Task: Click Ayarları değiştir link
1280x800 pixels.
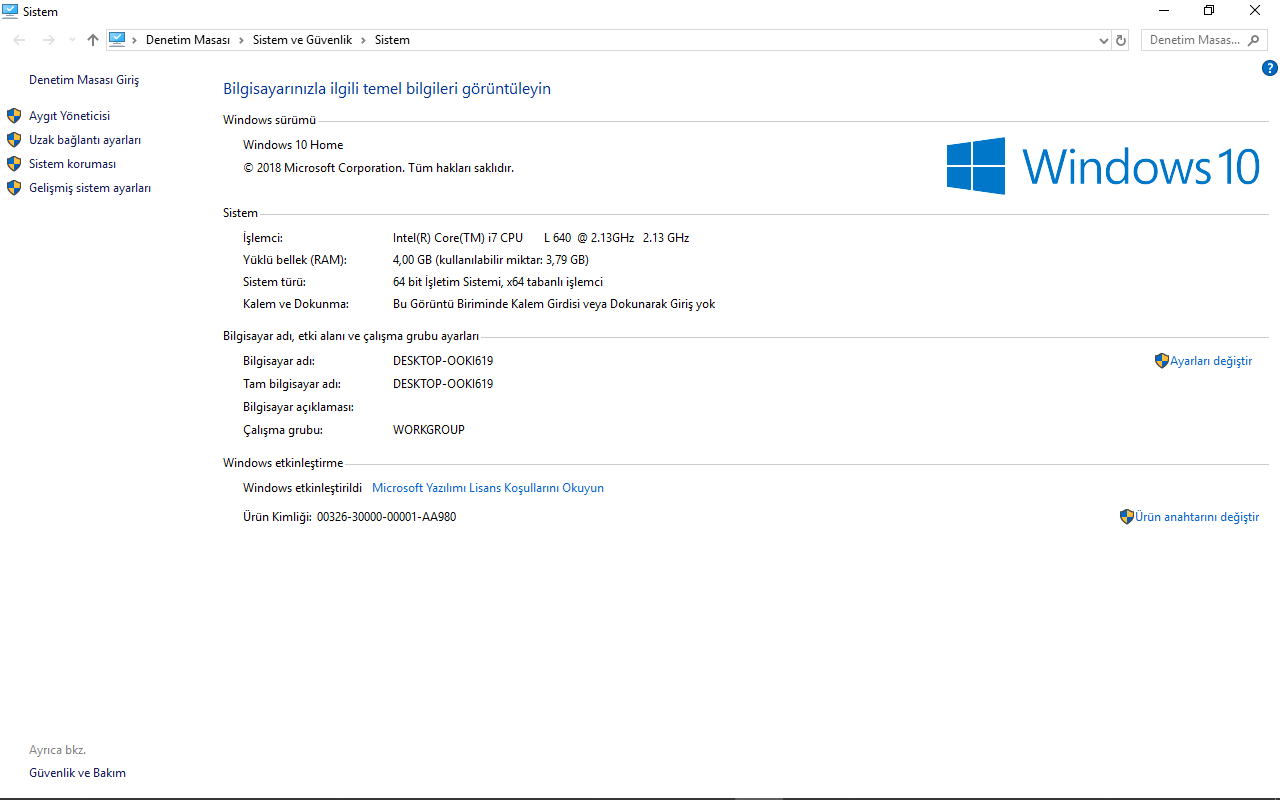Action: click(1211, 361)
